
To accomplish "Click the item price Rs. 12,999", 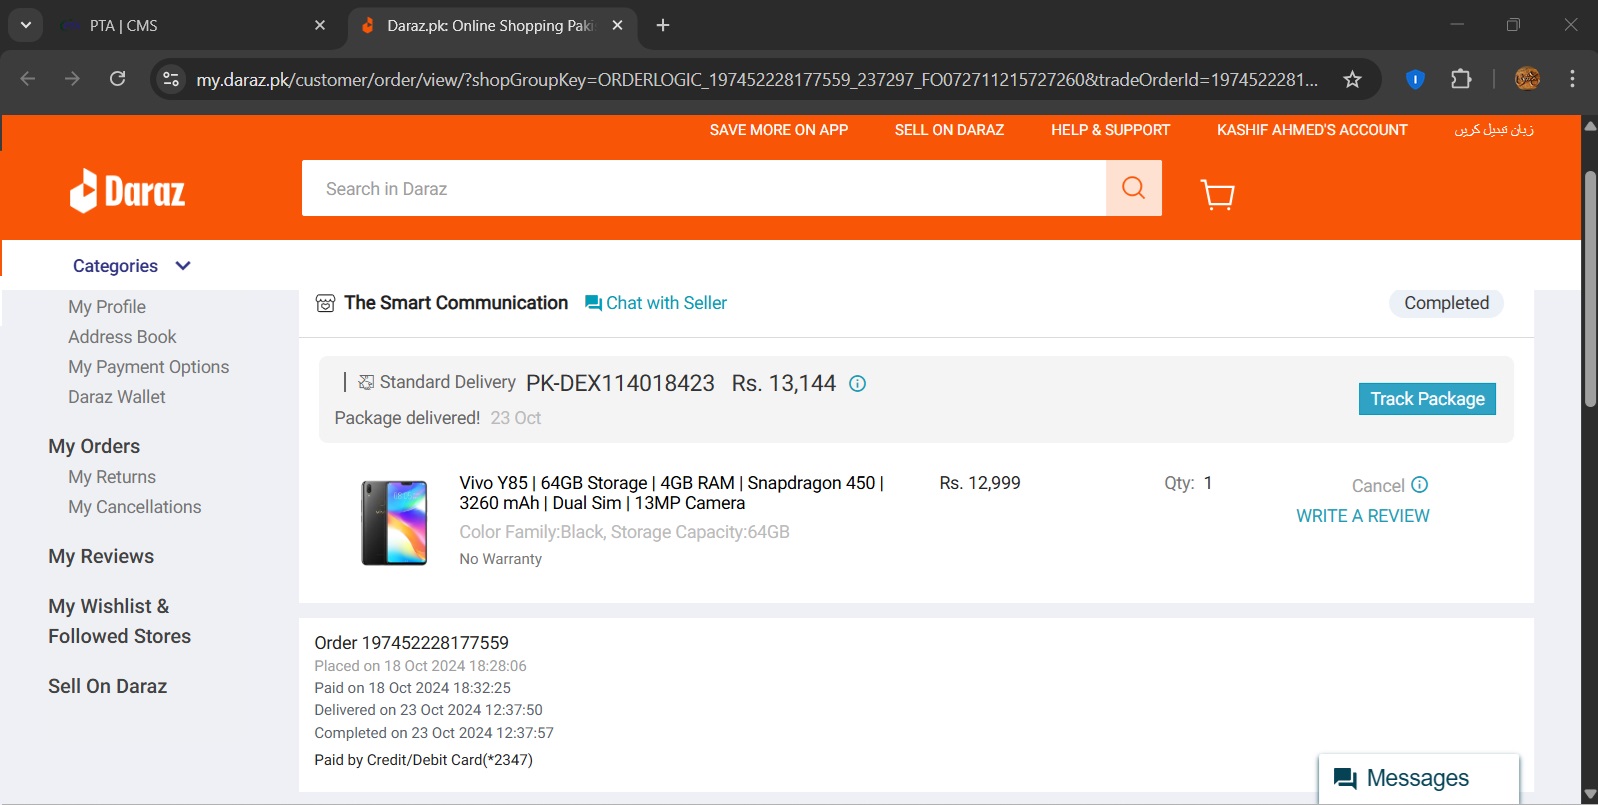I will point(980,483).
